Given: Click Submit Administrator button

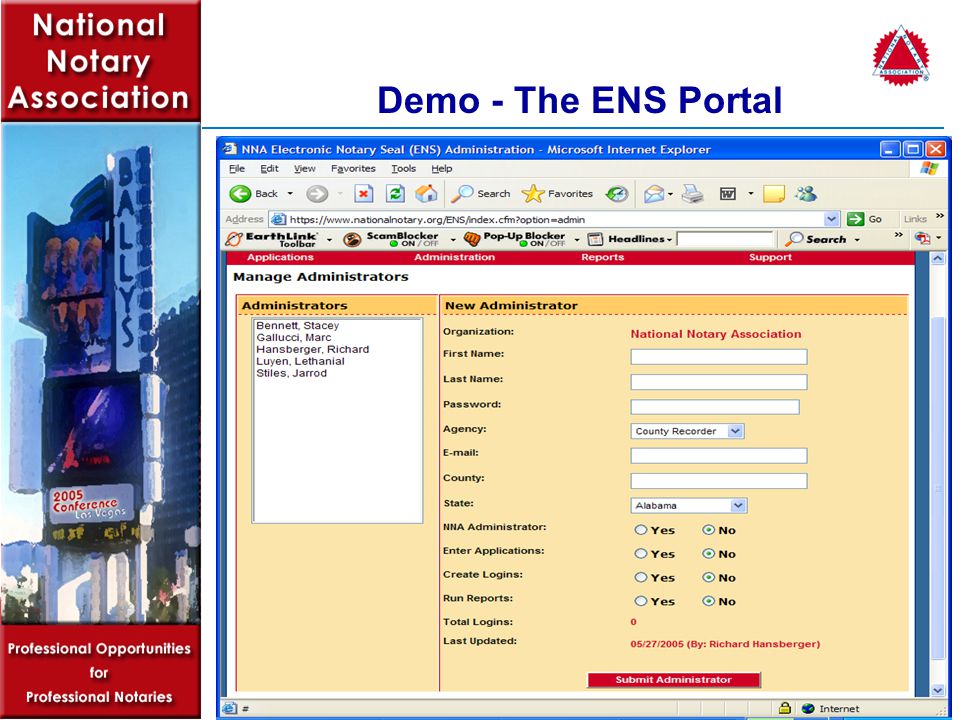Looking at the screenshot, I should (x=673, y=680).
